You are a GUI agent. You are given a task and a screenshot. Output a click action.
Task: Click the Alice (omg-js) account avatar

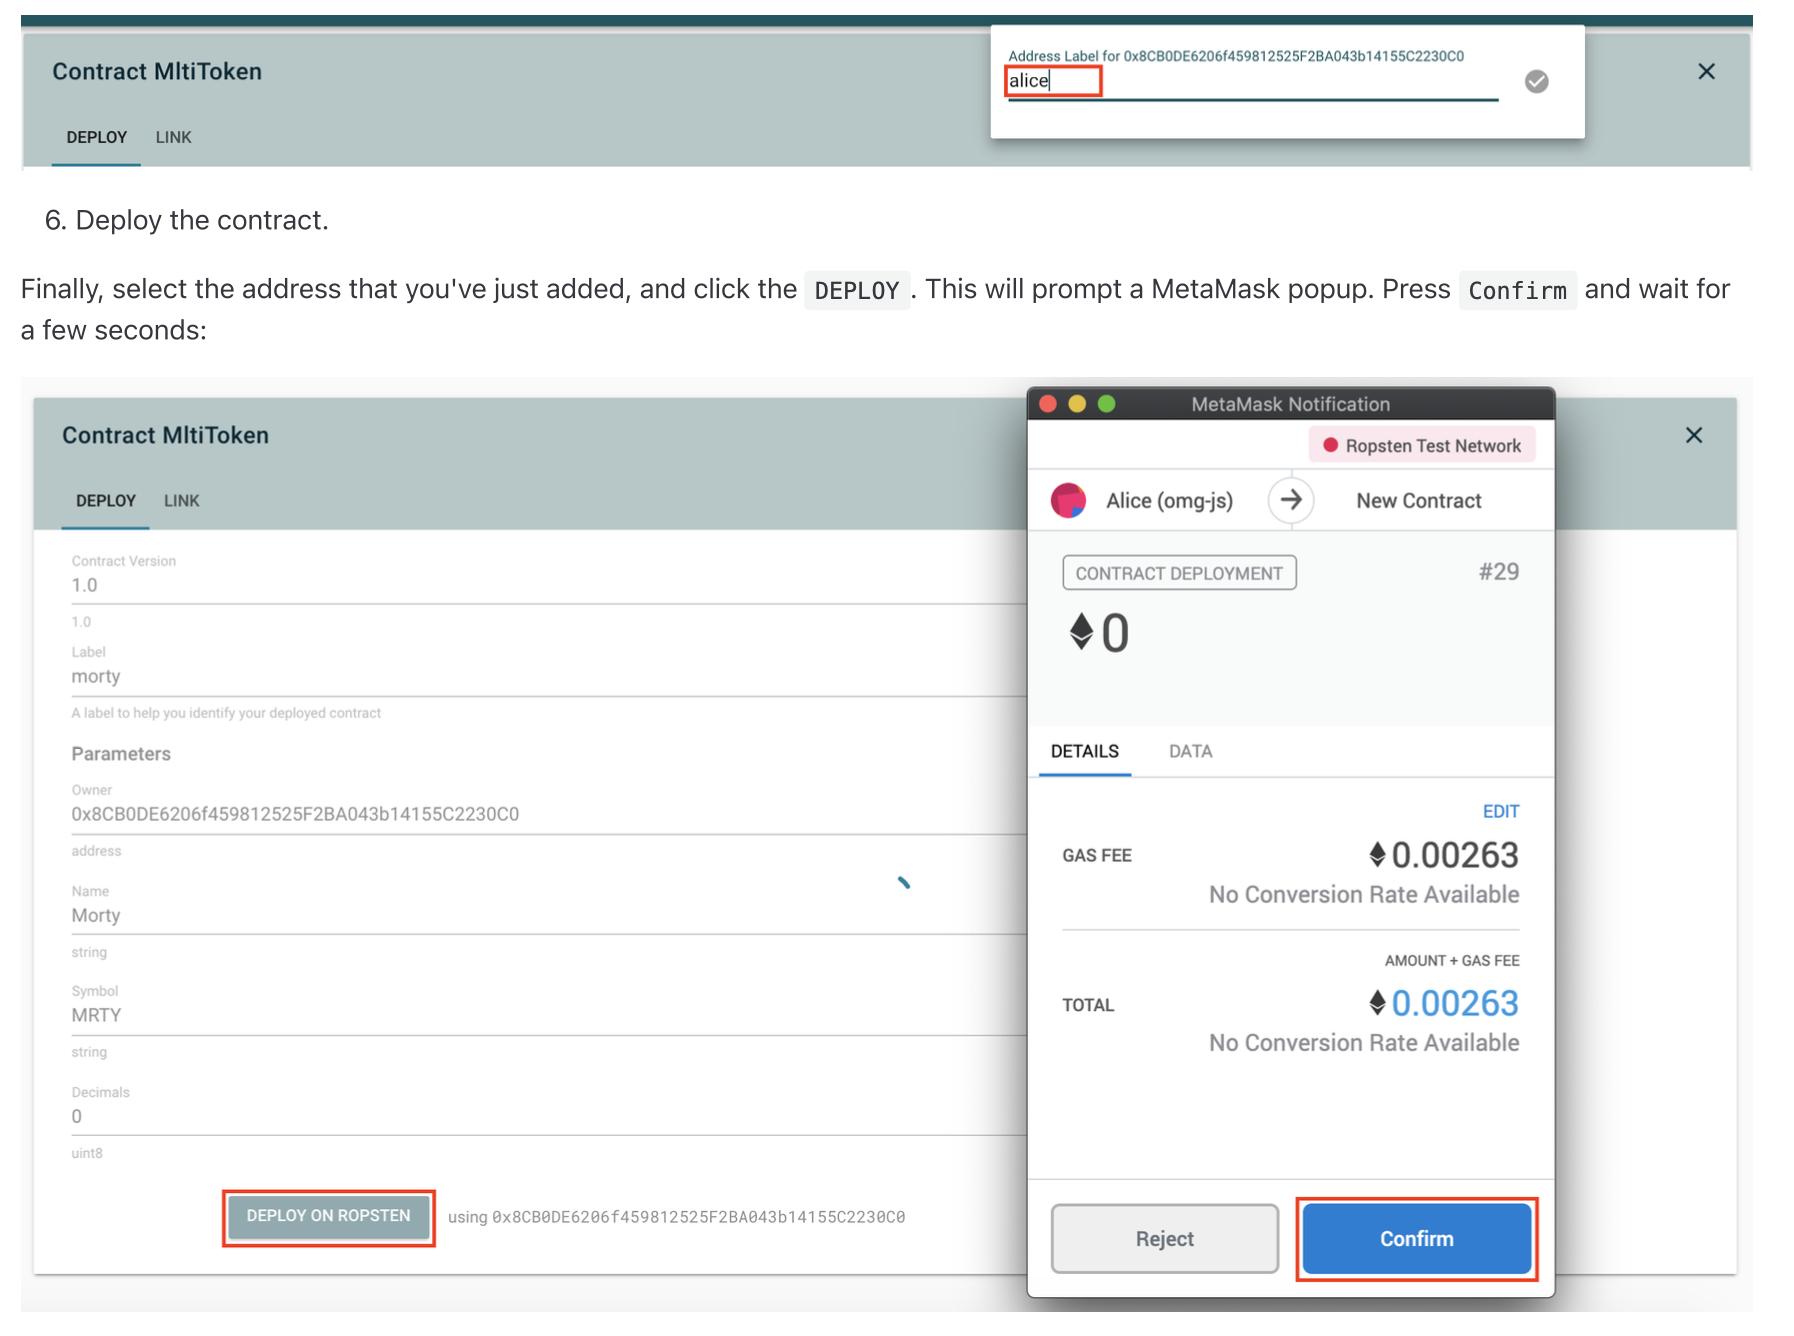coord(1068,500)
